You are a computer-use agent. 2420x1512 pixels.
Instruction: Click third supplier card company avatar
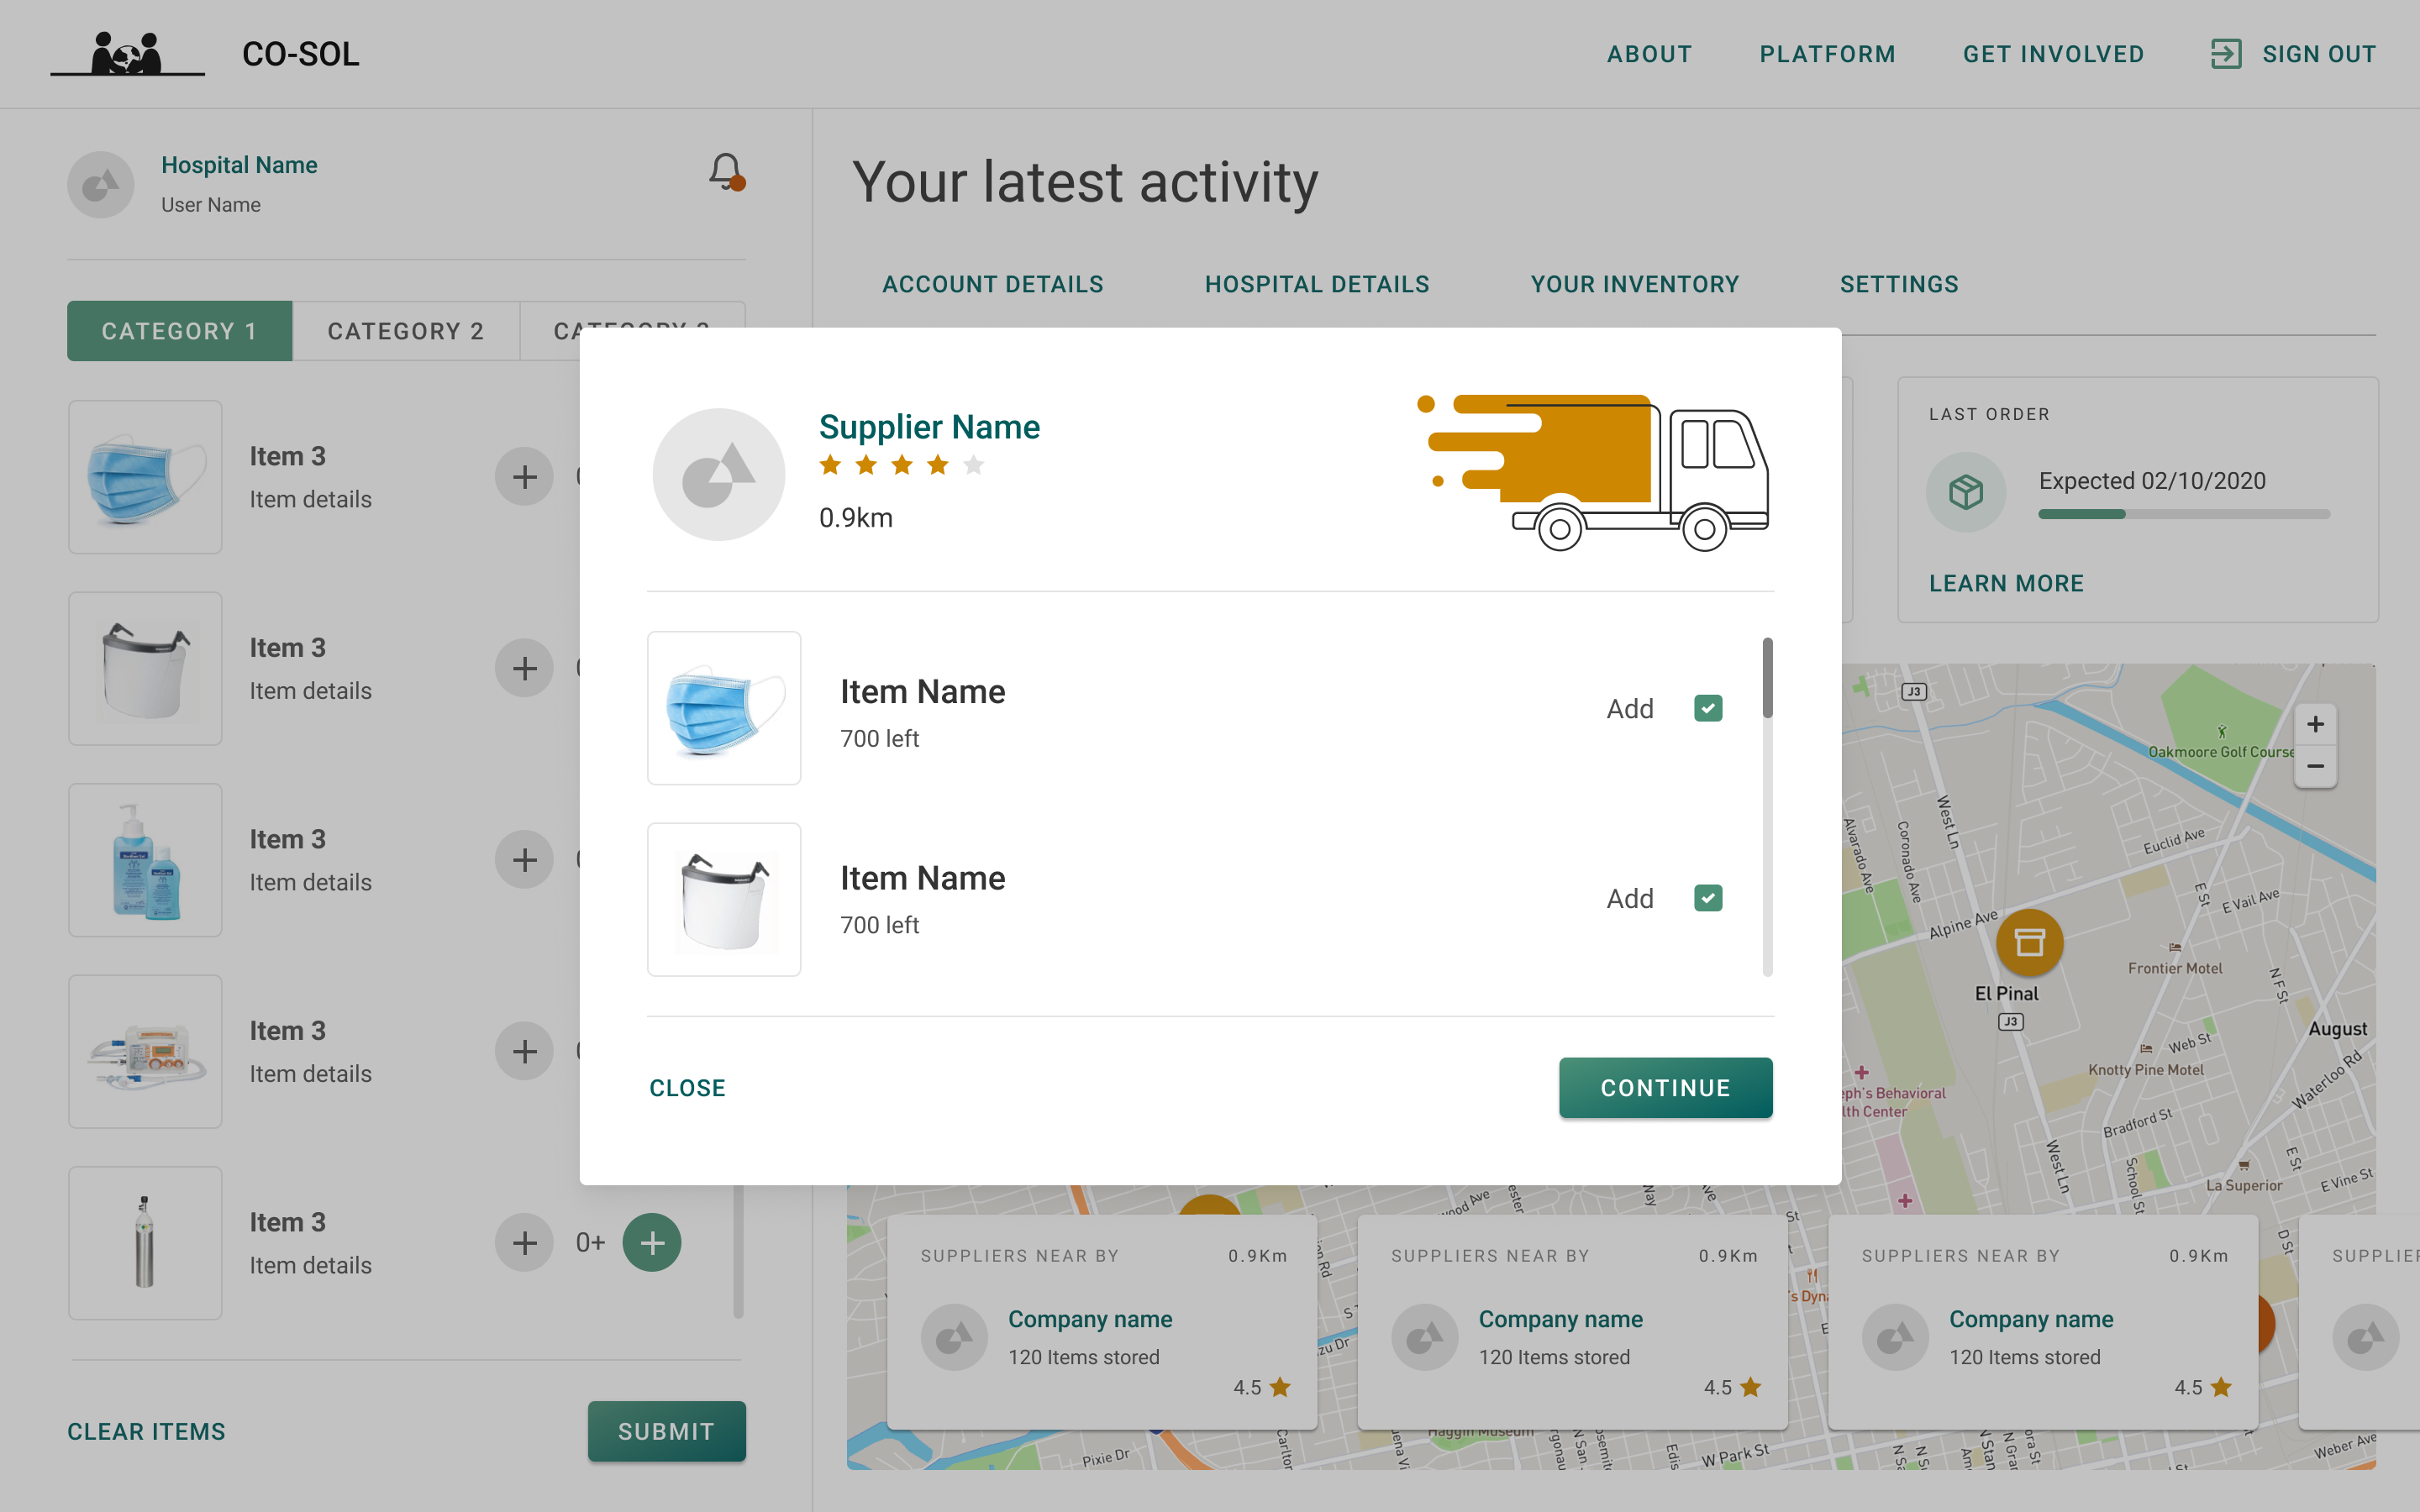click(1895, 1337)
